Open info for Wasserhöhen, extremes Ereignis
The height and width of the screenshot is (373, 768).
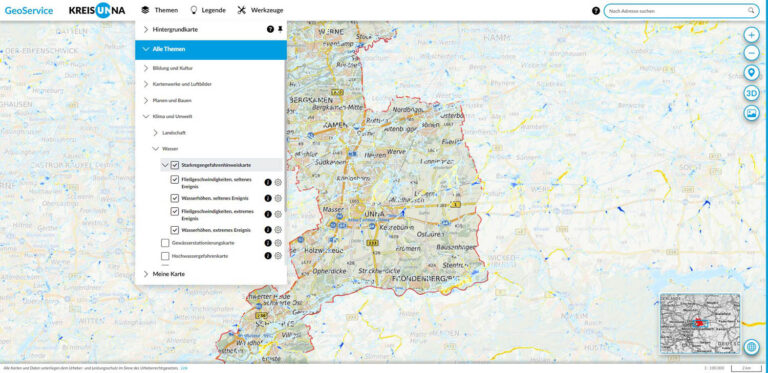pos(268,230)
